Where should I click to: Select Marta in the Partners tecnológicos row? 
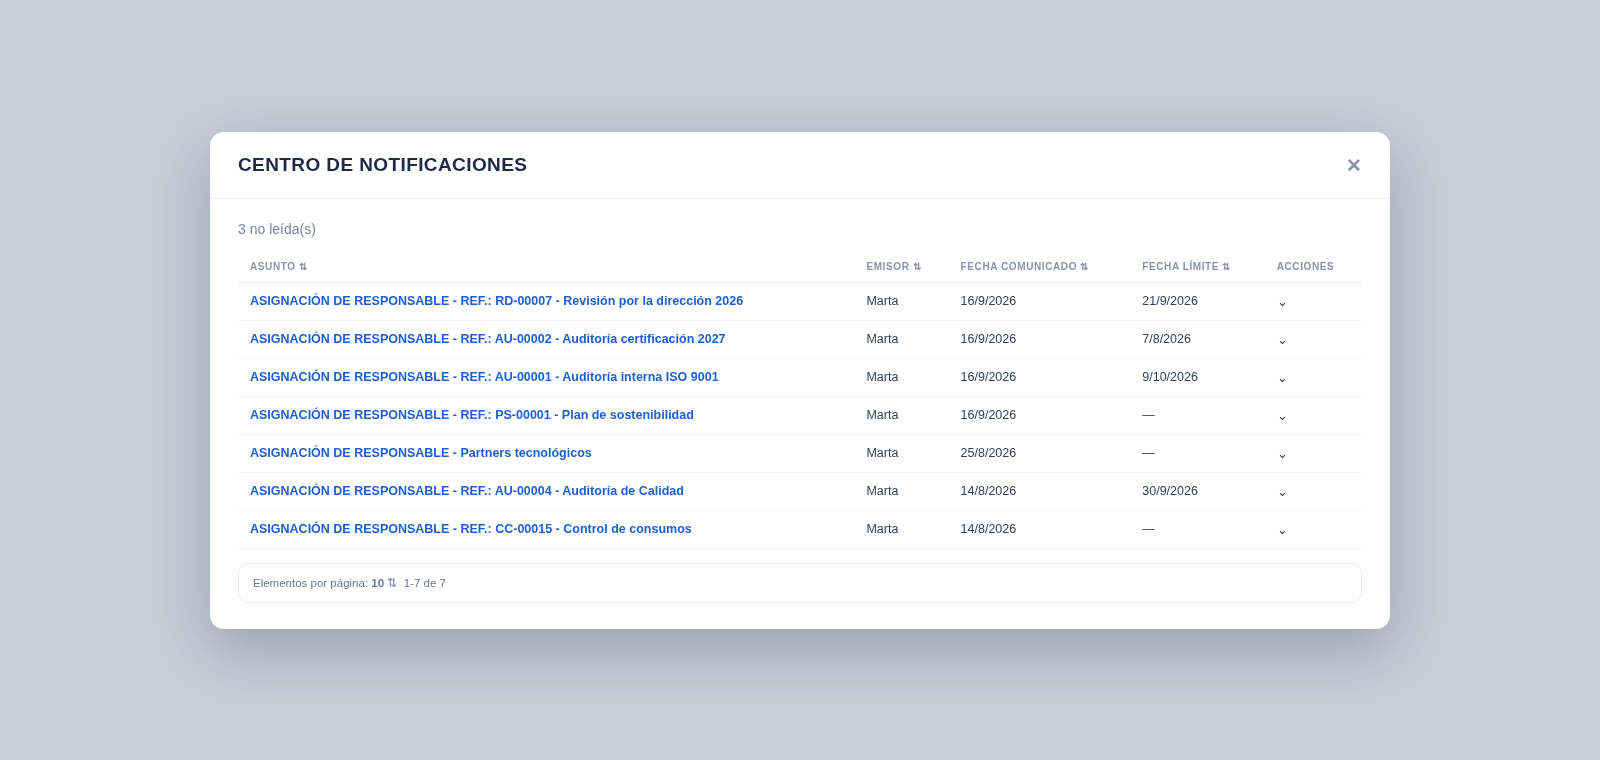(x=882, y=453)
